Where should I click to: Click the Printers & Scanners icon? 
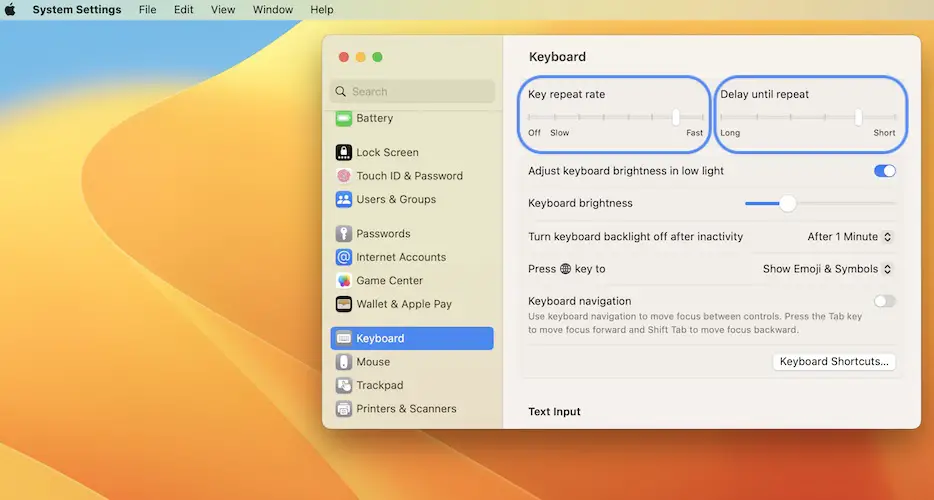(344, 409)
